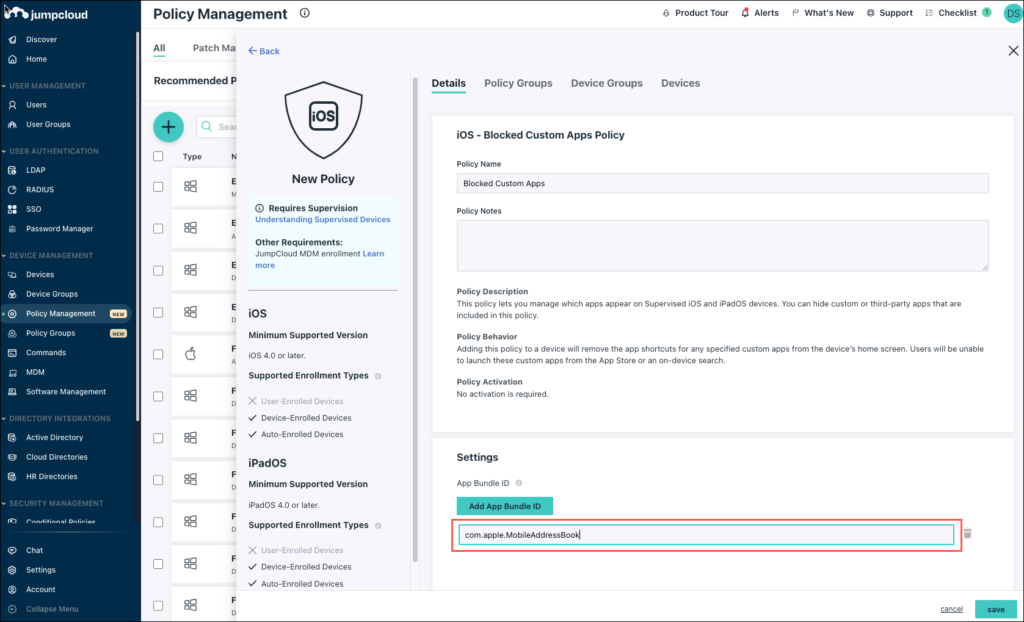Open Settings in sidebar
Image resolution: width=1024 pixels, height=622 pixels.
coord(40,571)
